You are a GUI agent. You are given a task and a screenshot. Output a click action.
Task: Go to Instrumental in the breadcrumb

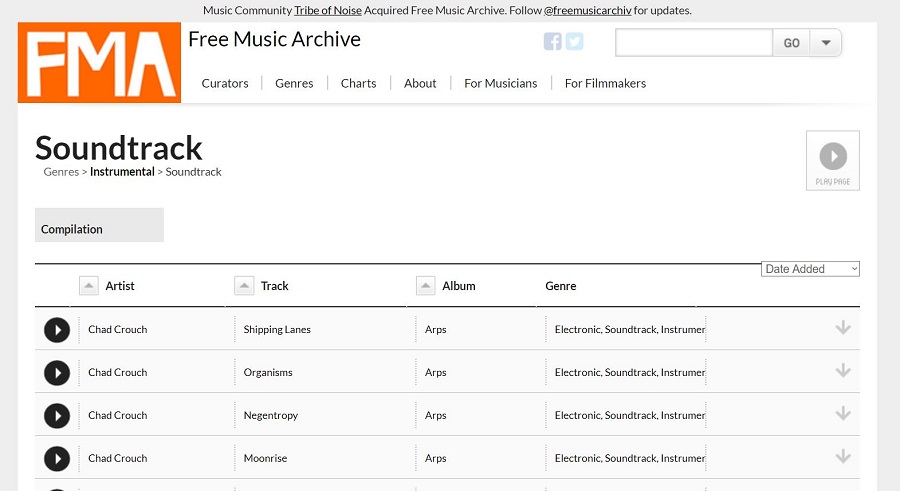[x=122, y=172]
